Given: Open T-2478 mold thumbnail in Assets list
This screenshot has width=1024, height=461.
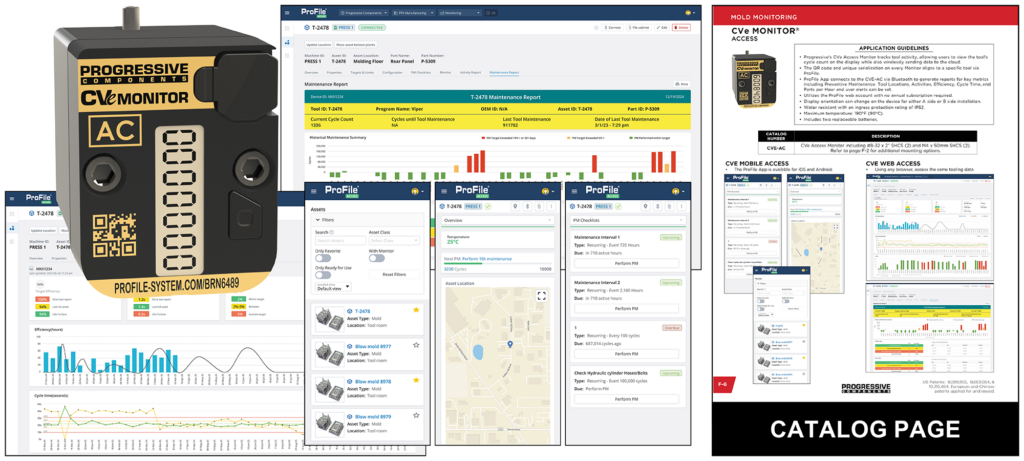Looking at the screenshot, I should click(330, 319).
